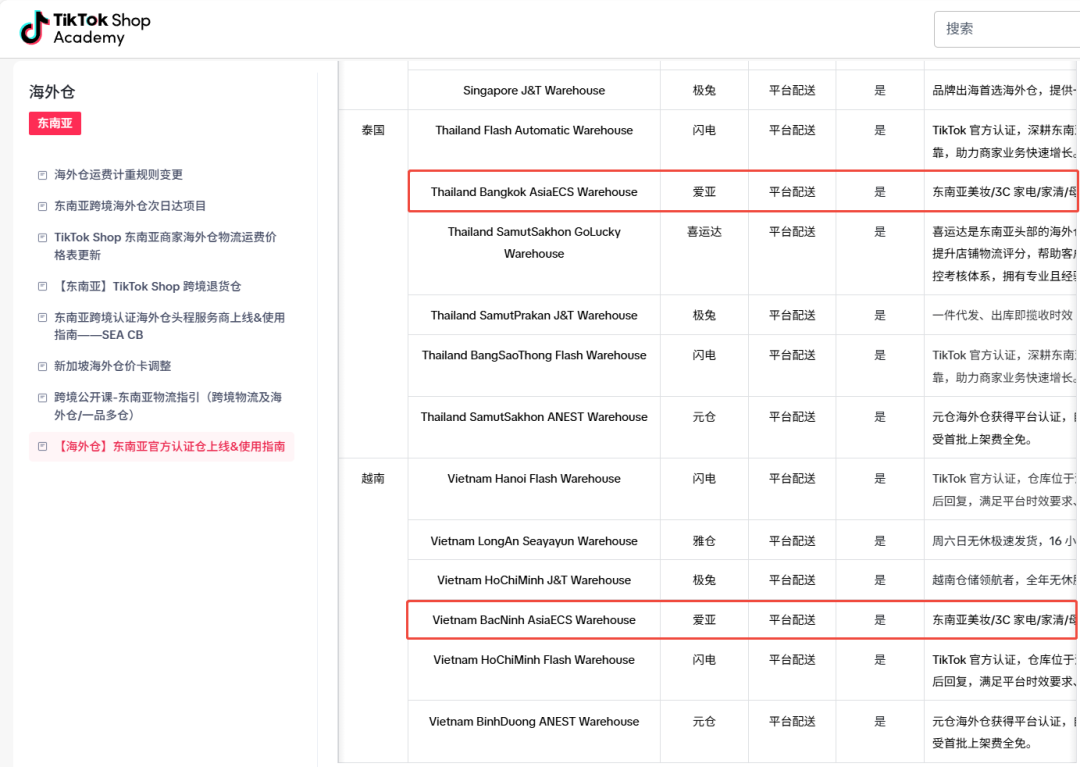Image resolution: width=1080 pixels, height=767 pixels.
Task: Click 平台配送 in BacNinh AsiaECS row
Action: 792,620
